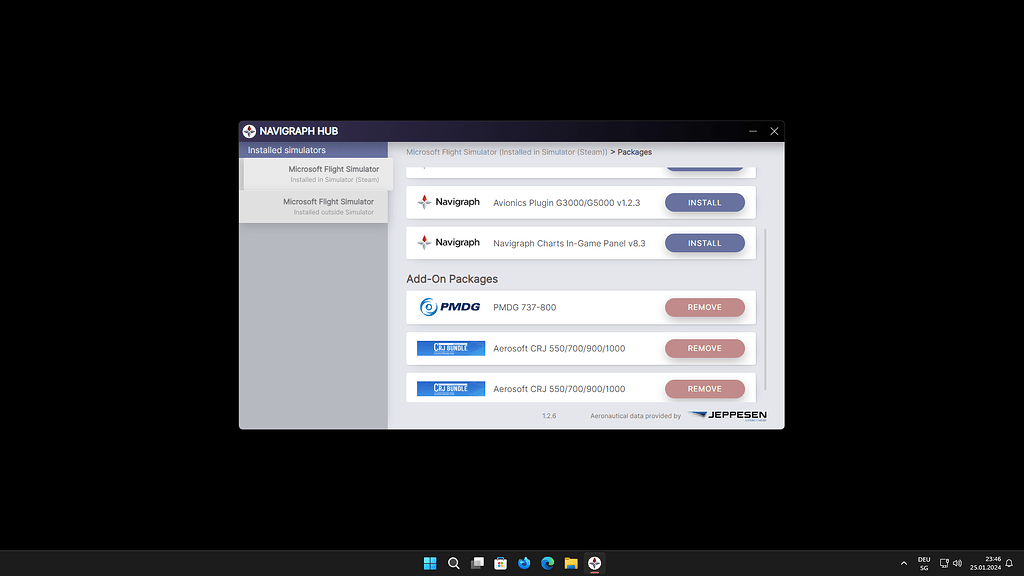
Task: Launch Firefox from the taskbar
Action: [x=524, y=563]
